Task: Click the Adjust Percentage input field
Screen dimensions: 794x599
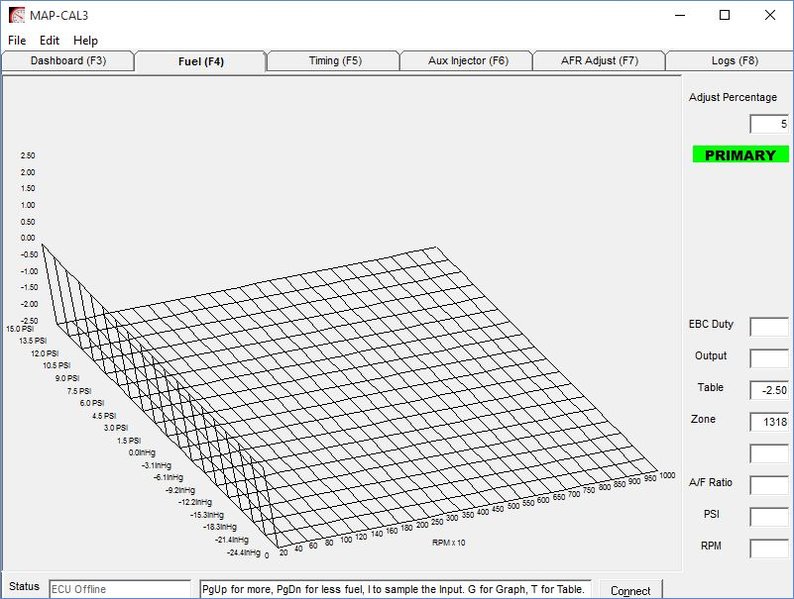Action: (x=769, y=124)
